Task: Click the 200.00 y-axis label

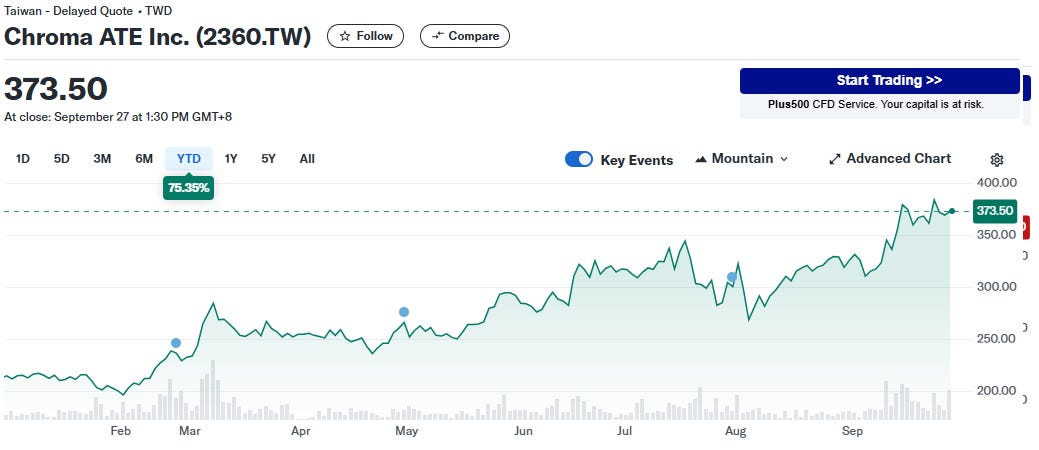Action: (997, 391)
